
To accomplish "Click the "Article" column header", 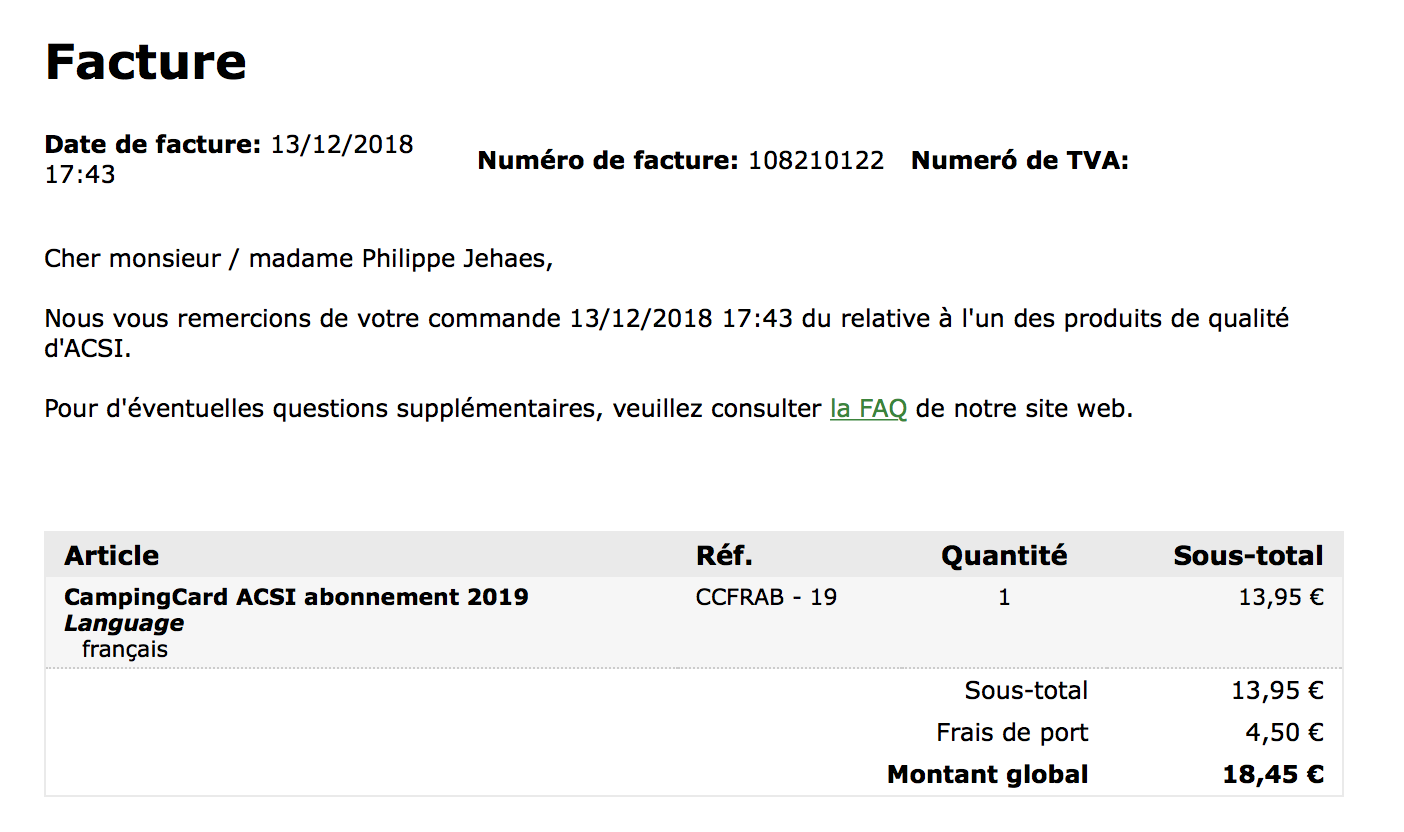I will point(111,556).
